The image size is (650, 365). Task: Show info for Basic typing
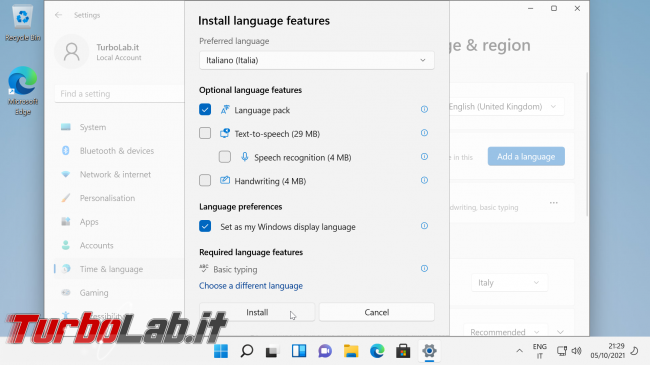[424, 268]
